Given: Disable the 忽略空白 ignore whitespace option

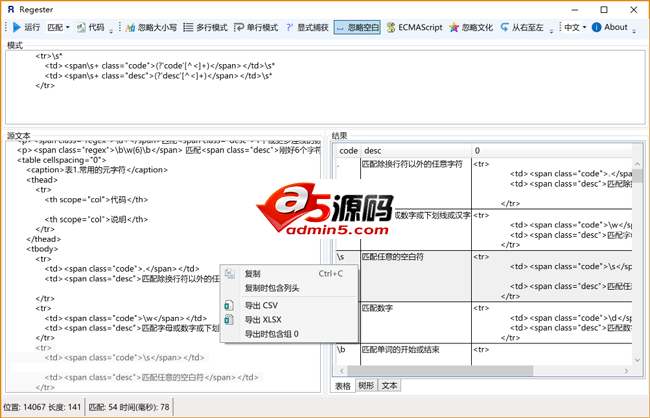Looking at the screenshot, I should click(x=357, y=27).
